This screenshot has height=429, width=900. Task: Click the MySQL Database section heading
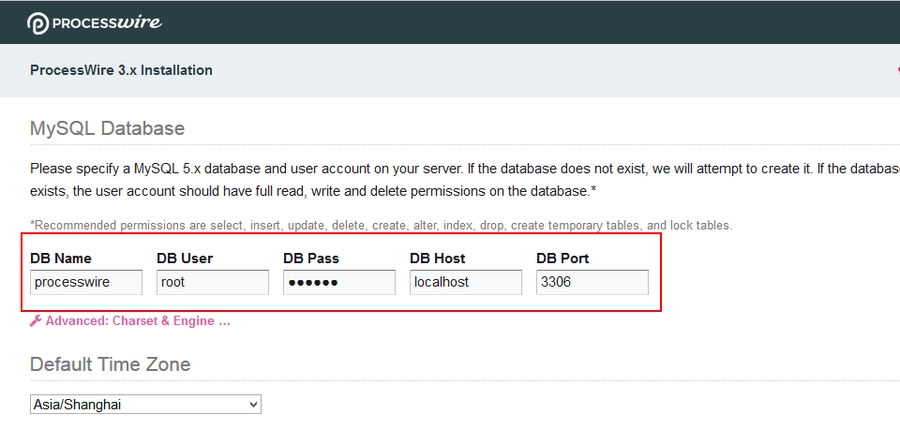point(107,128)
